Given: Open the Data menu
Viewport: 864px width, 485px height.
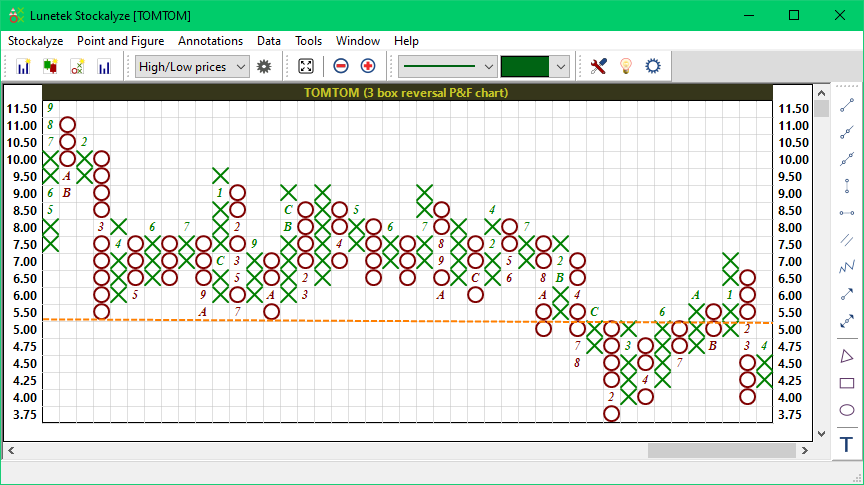Looking at the screenshot, I should pos(269,41).
